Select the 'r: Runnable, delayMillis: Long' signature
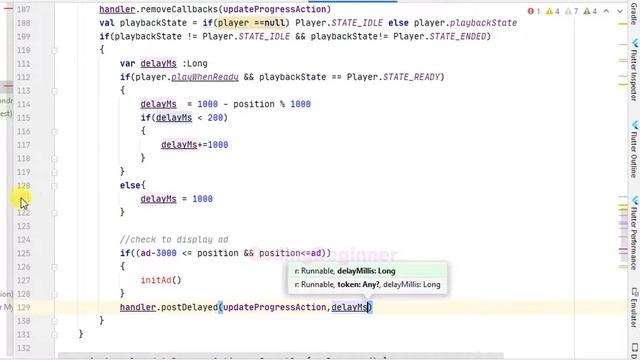640x360 pixels. 367,271
